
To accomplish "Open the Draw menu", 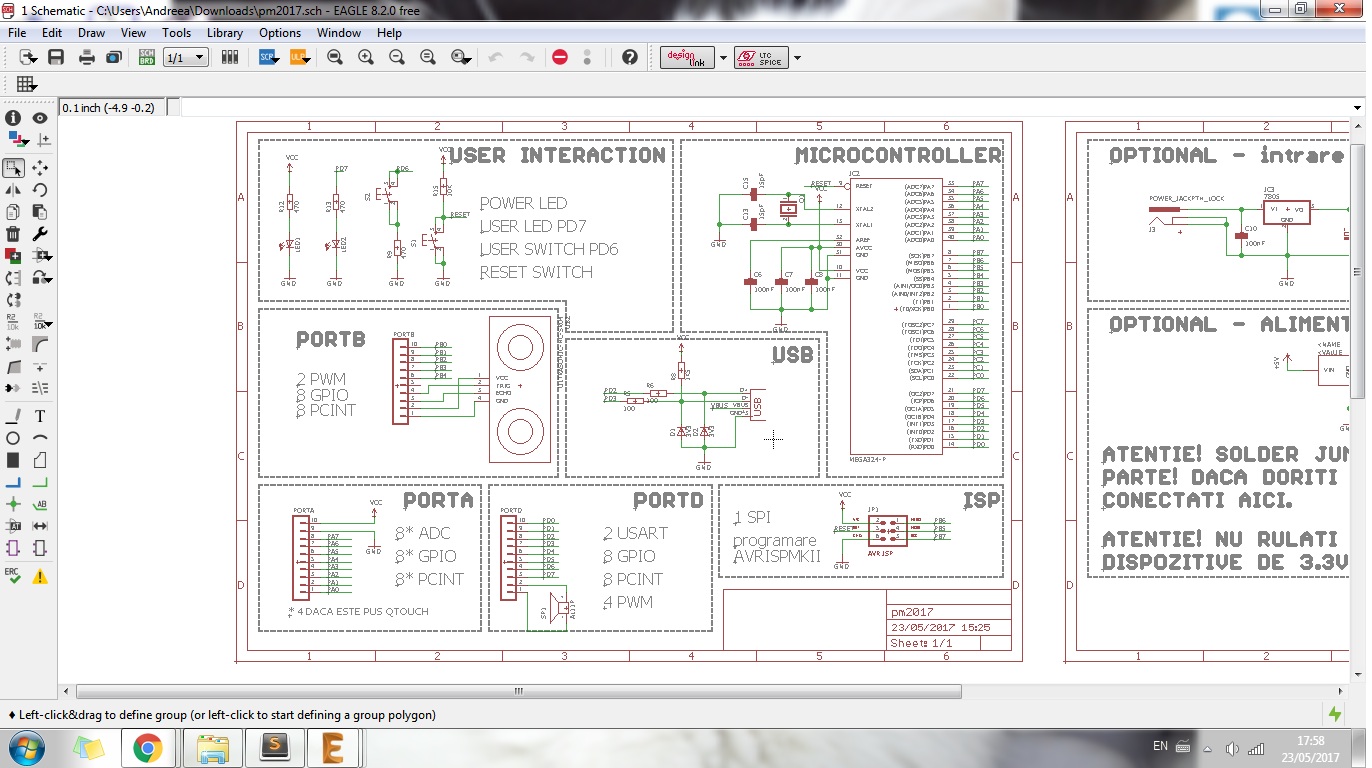I will pos(91,33).
